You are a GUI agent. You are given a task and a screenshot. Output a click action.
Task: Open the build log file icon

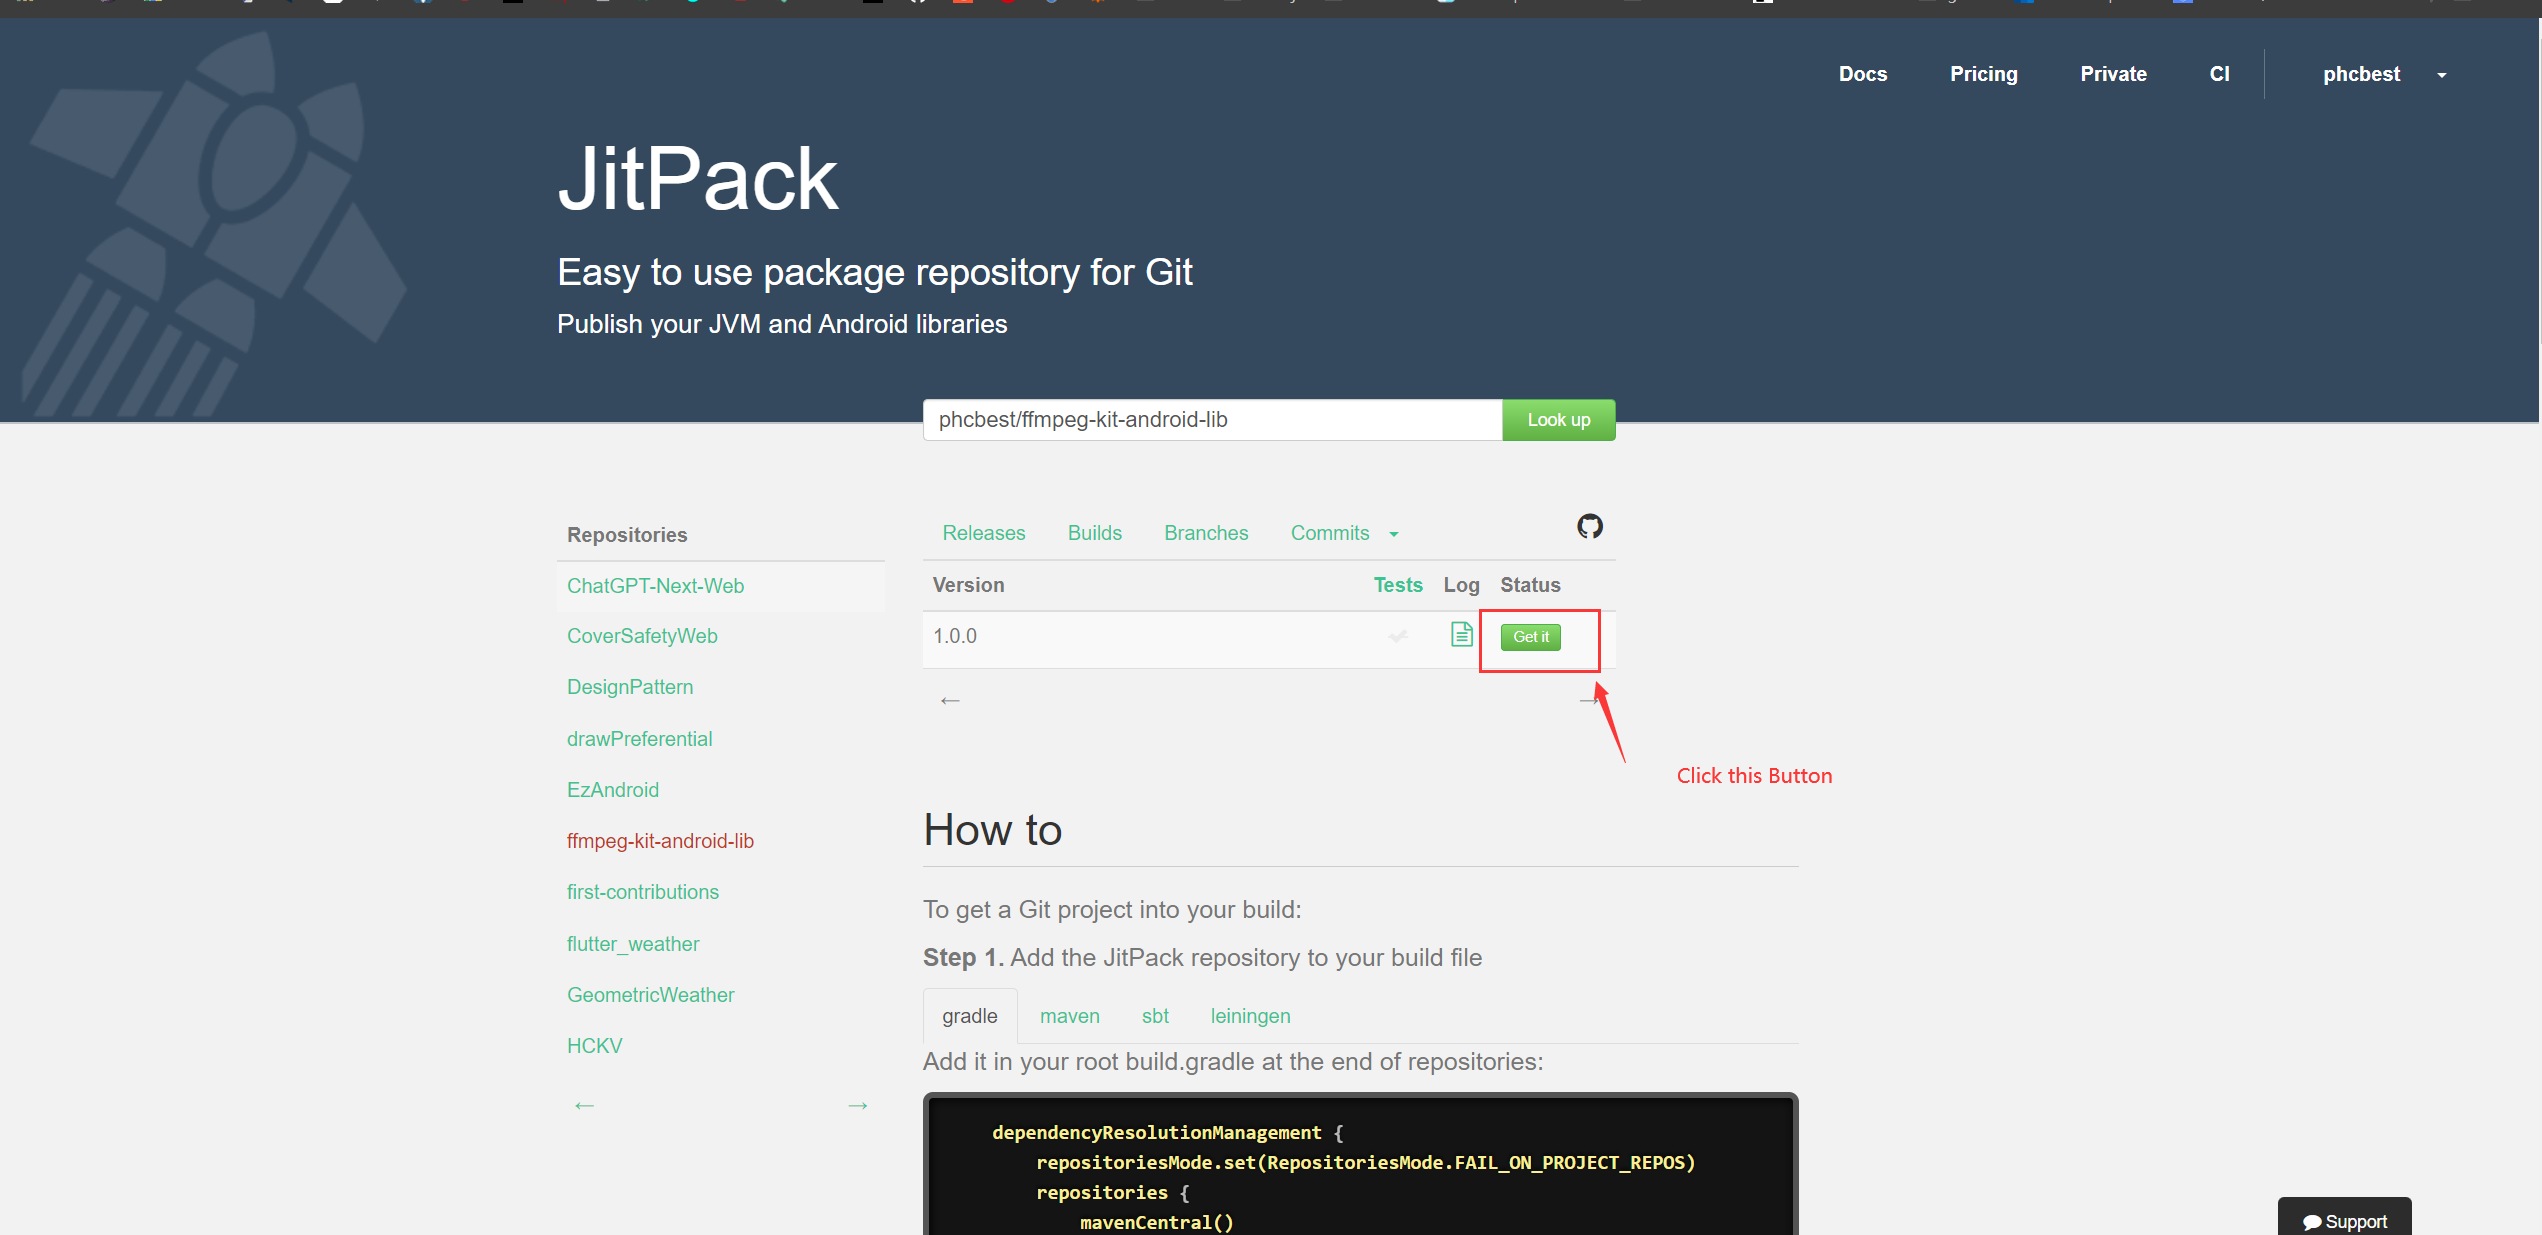pyautogui.click(x=1461, y=634)
